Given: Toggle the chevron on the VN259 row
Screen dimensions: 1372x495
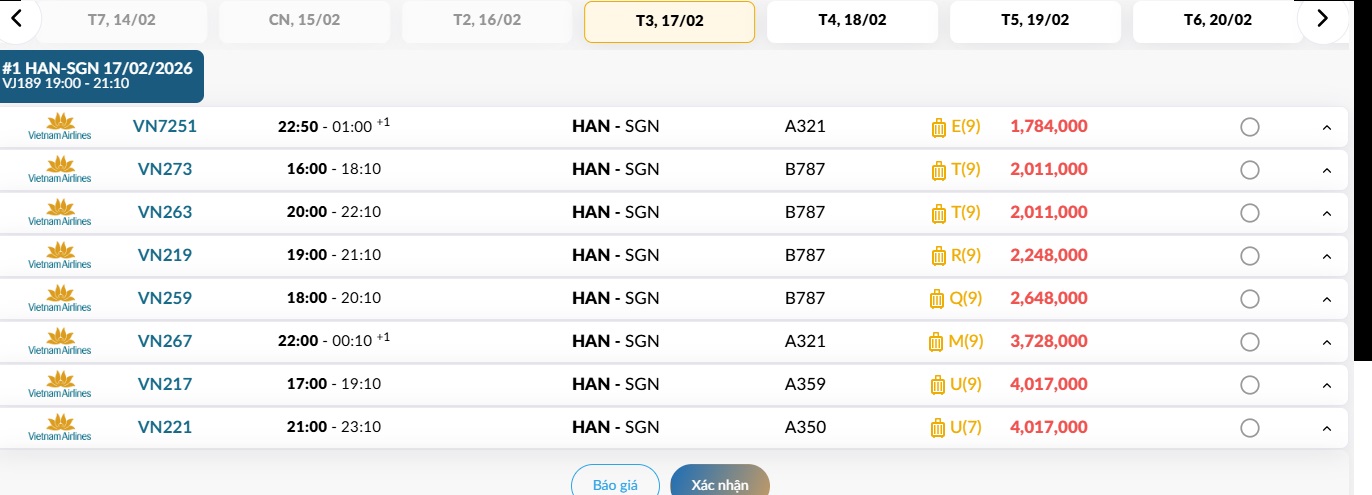Looking at the screenshot, I should click(x=1327, y=300).
